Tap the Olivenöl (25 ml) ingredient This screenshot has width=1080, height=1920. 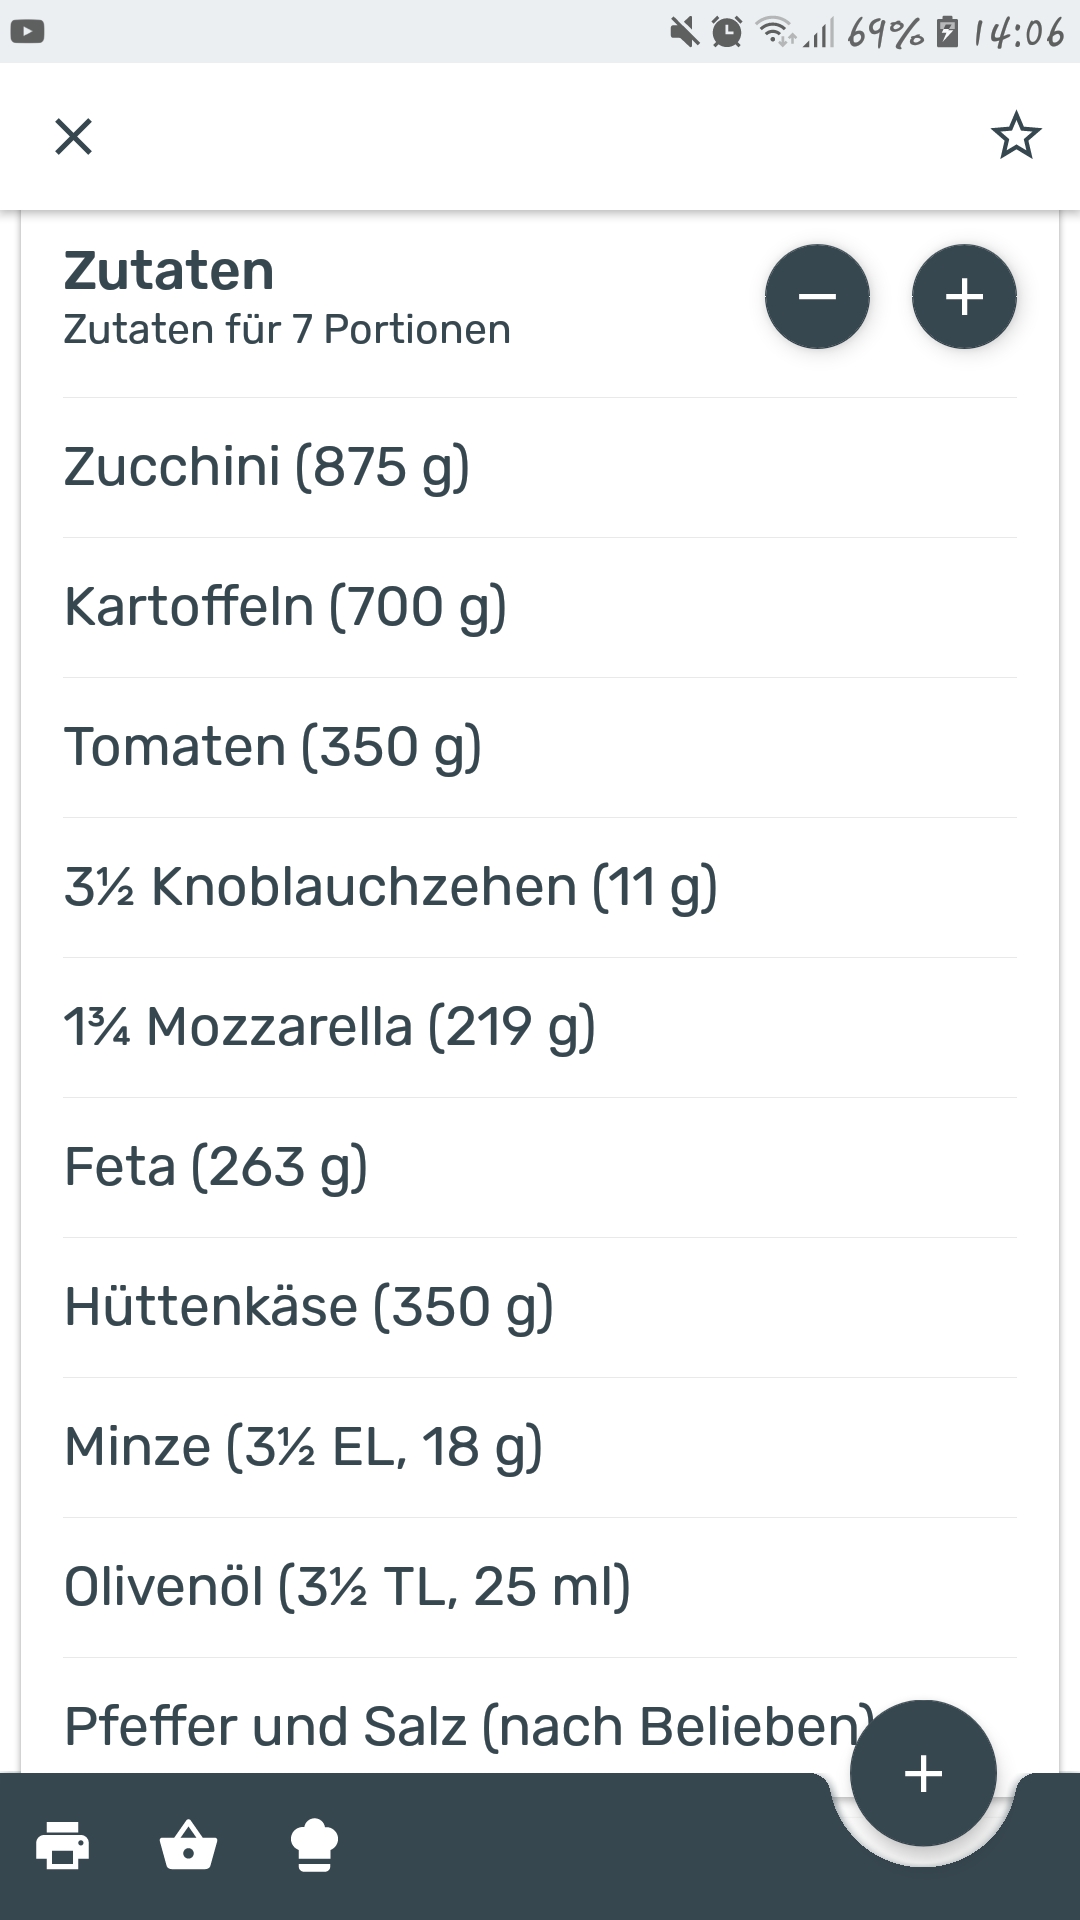pos(347,1587)
